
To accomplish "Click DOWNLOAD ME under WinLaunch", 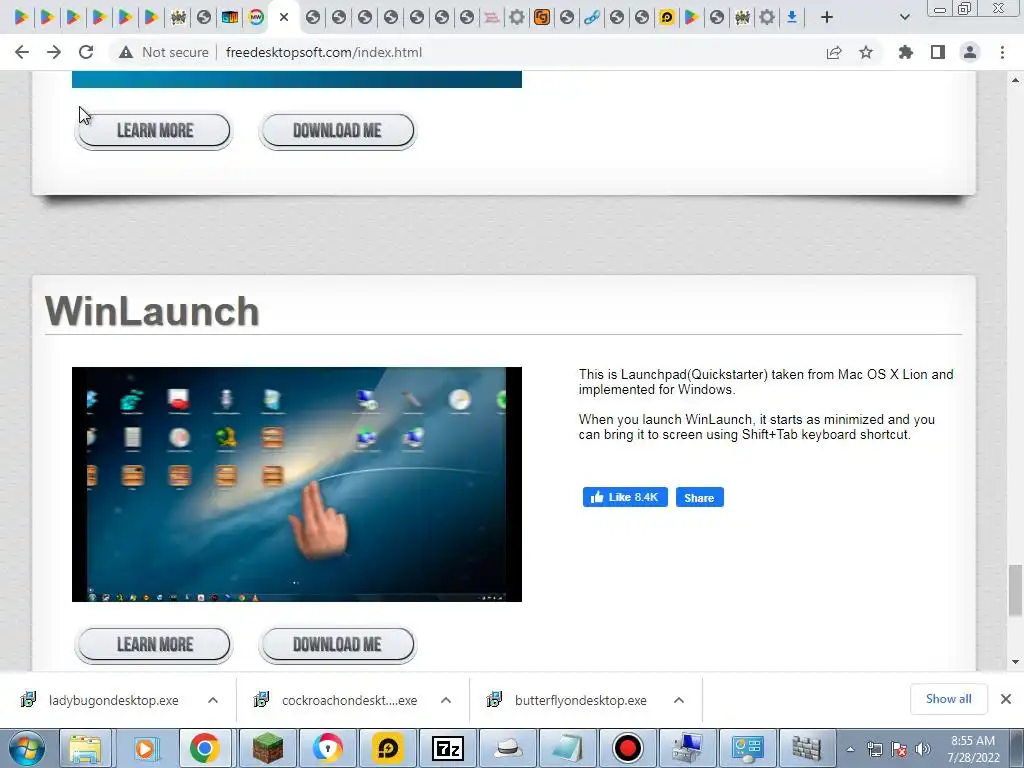I will coord(337,645).
